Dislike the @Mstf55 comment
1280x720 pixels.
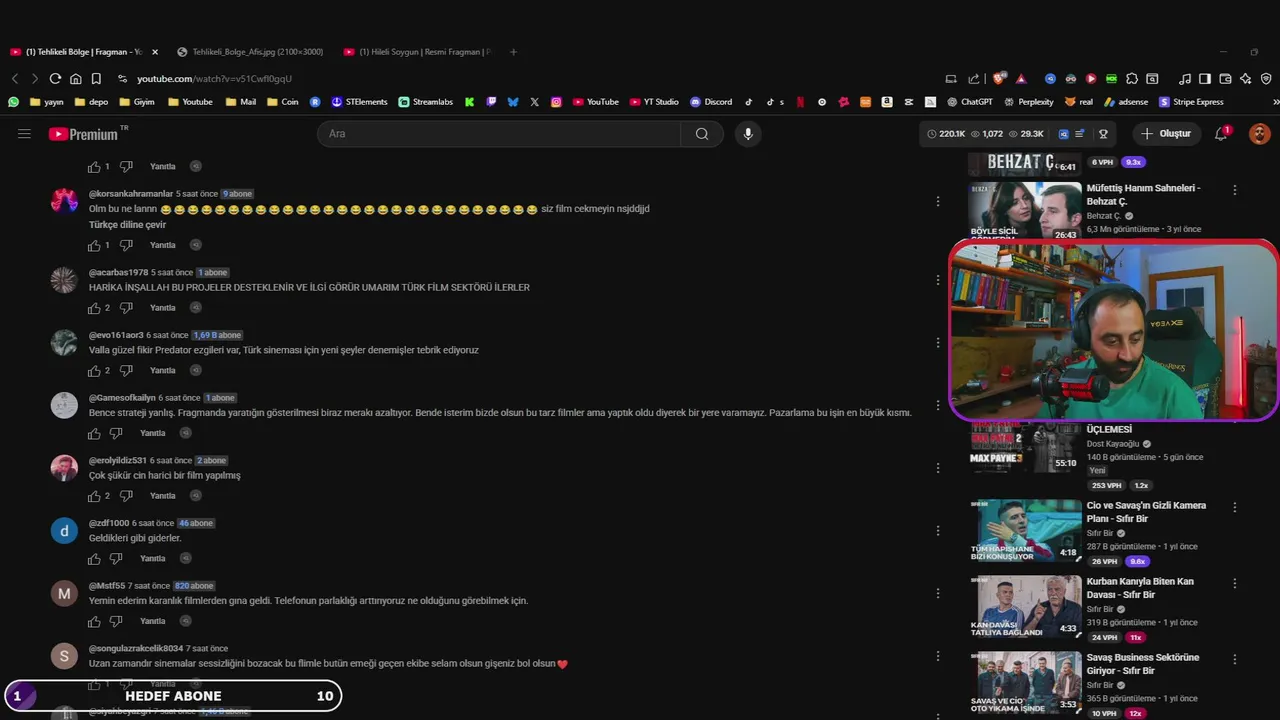point(116,621)
